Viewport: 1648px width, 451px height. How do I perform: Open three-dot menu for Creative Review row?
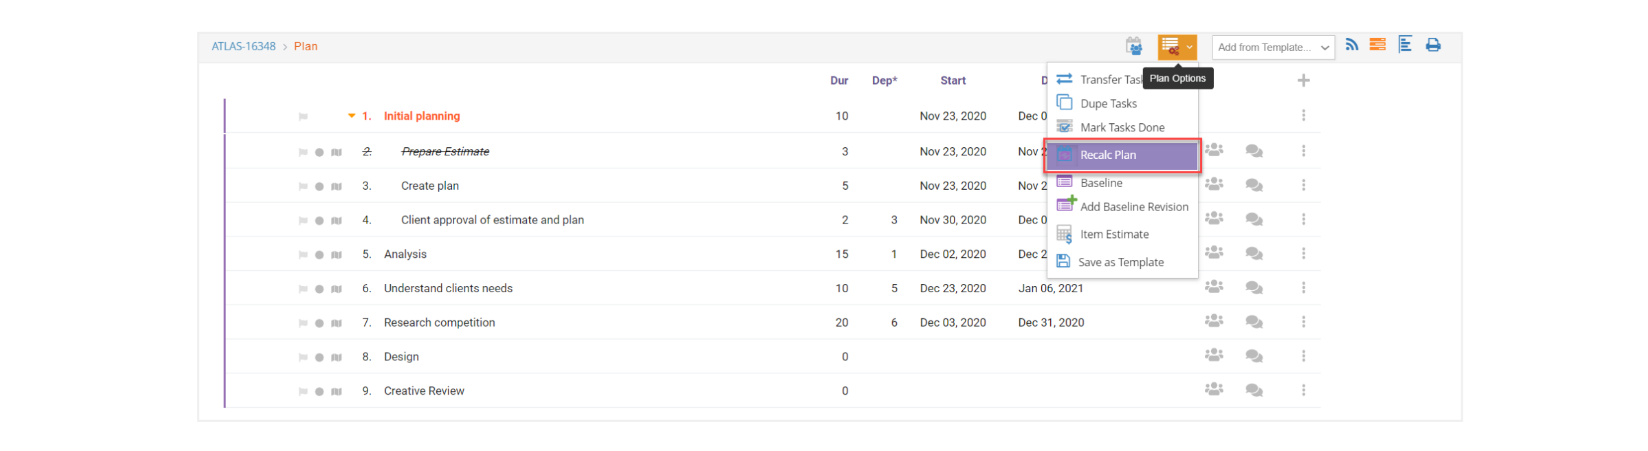click(x=1303, y=391)
